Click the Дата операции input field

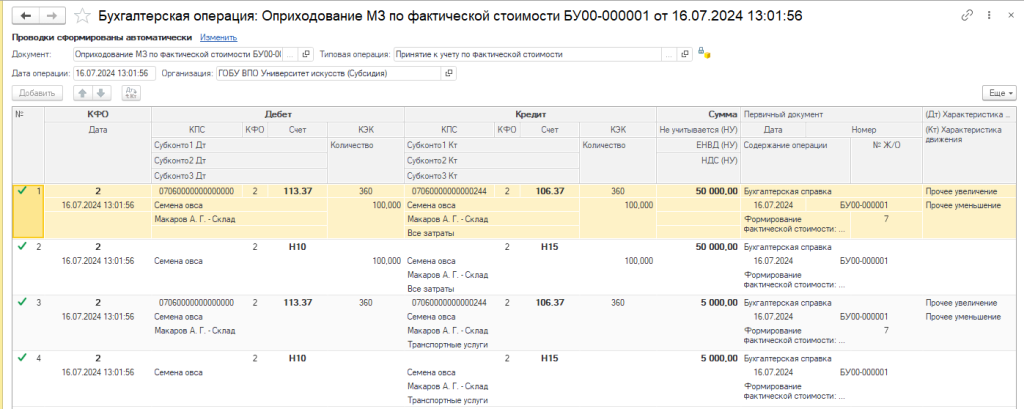click(x=110, y=73)
